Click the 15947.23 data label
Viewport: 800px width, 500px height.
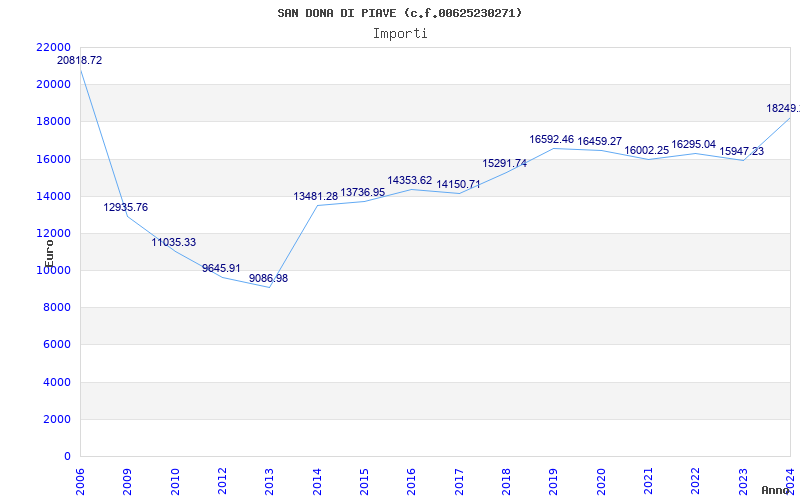tap(741, 152)
